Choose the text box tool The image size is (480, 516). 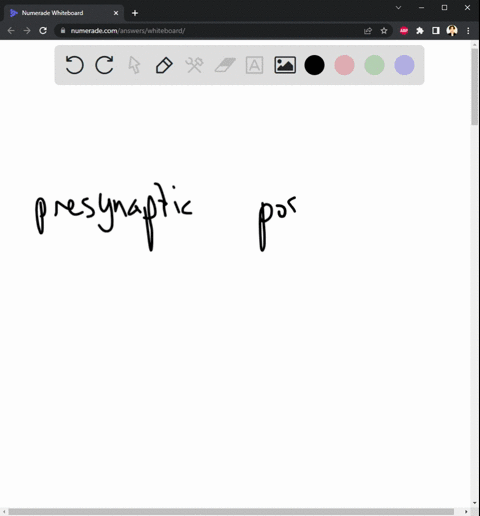[254, 65]
